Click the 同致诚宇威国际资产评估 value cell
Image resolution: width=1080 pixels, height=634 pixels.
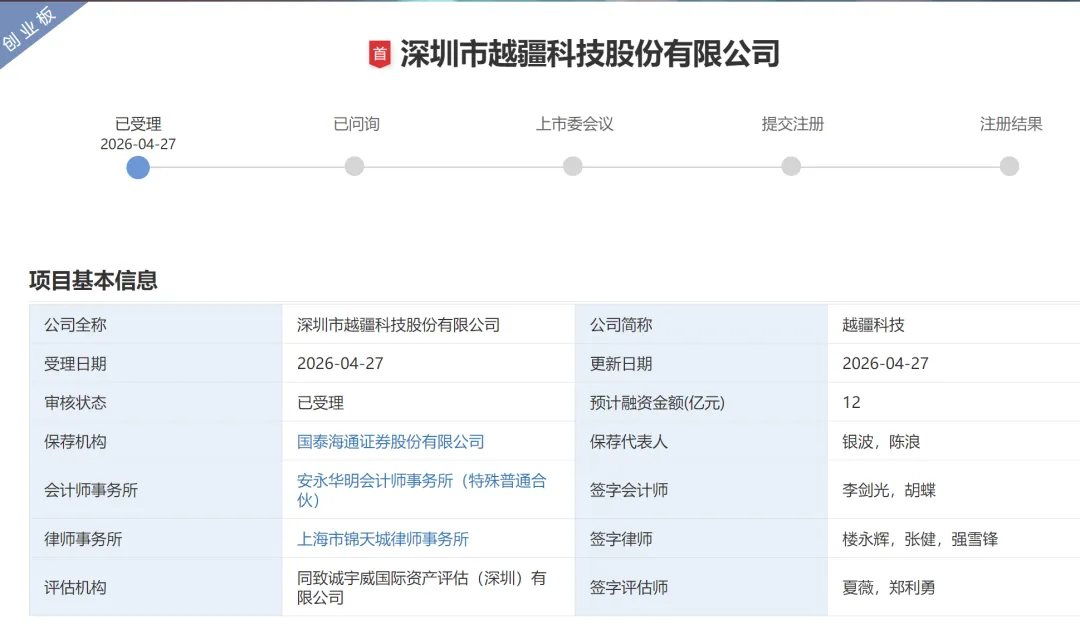point(428,587)
